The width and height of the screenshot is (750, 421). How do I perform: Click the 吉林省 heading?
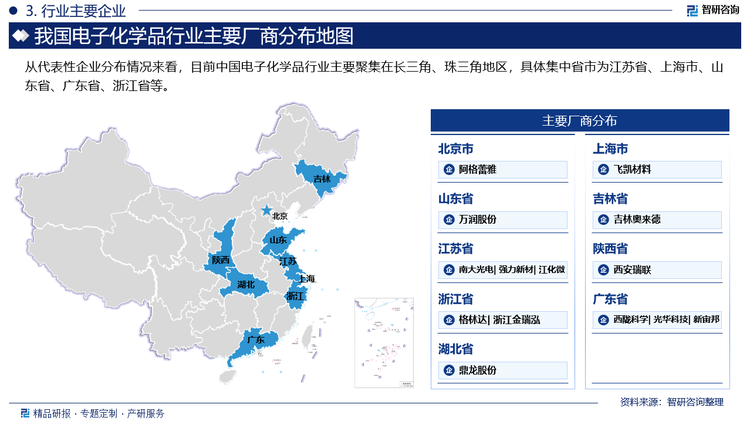tap(610, 199)
